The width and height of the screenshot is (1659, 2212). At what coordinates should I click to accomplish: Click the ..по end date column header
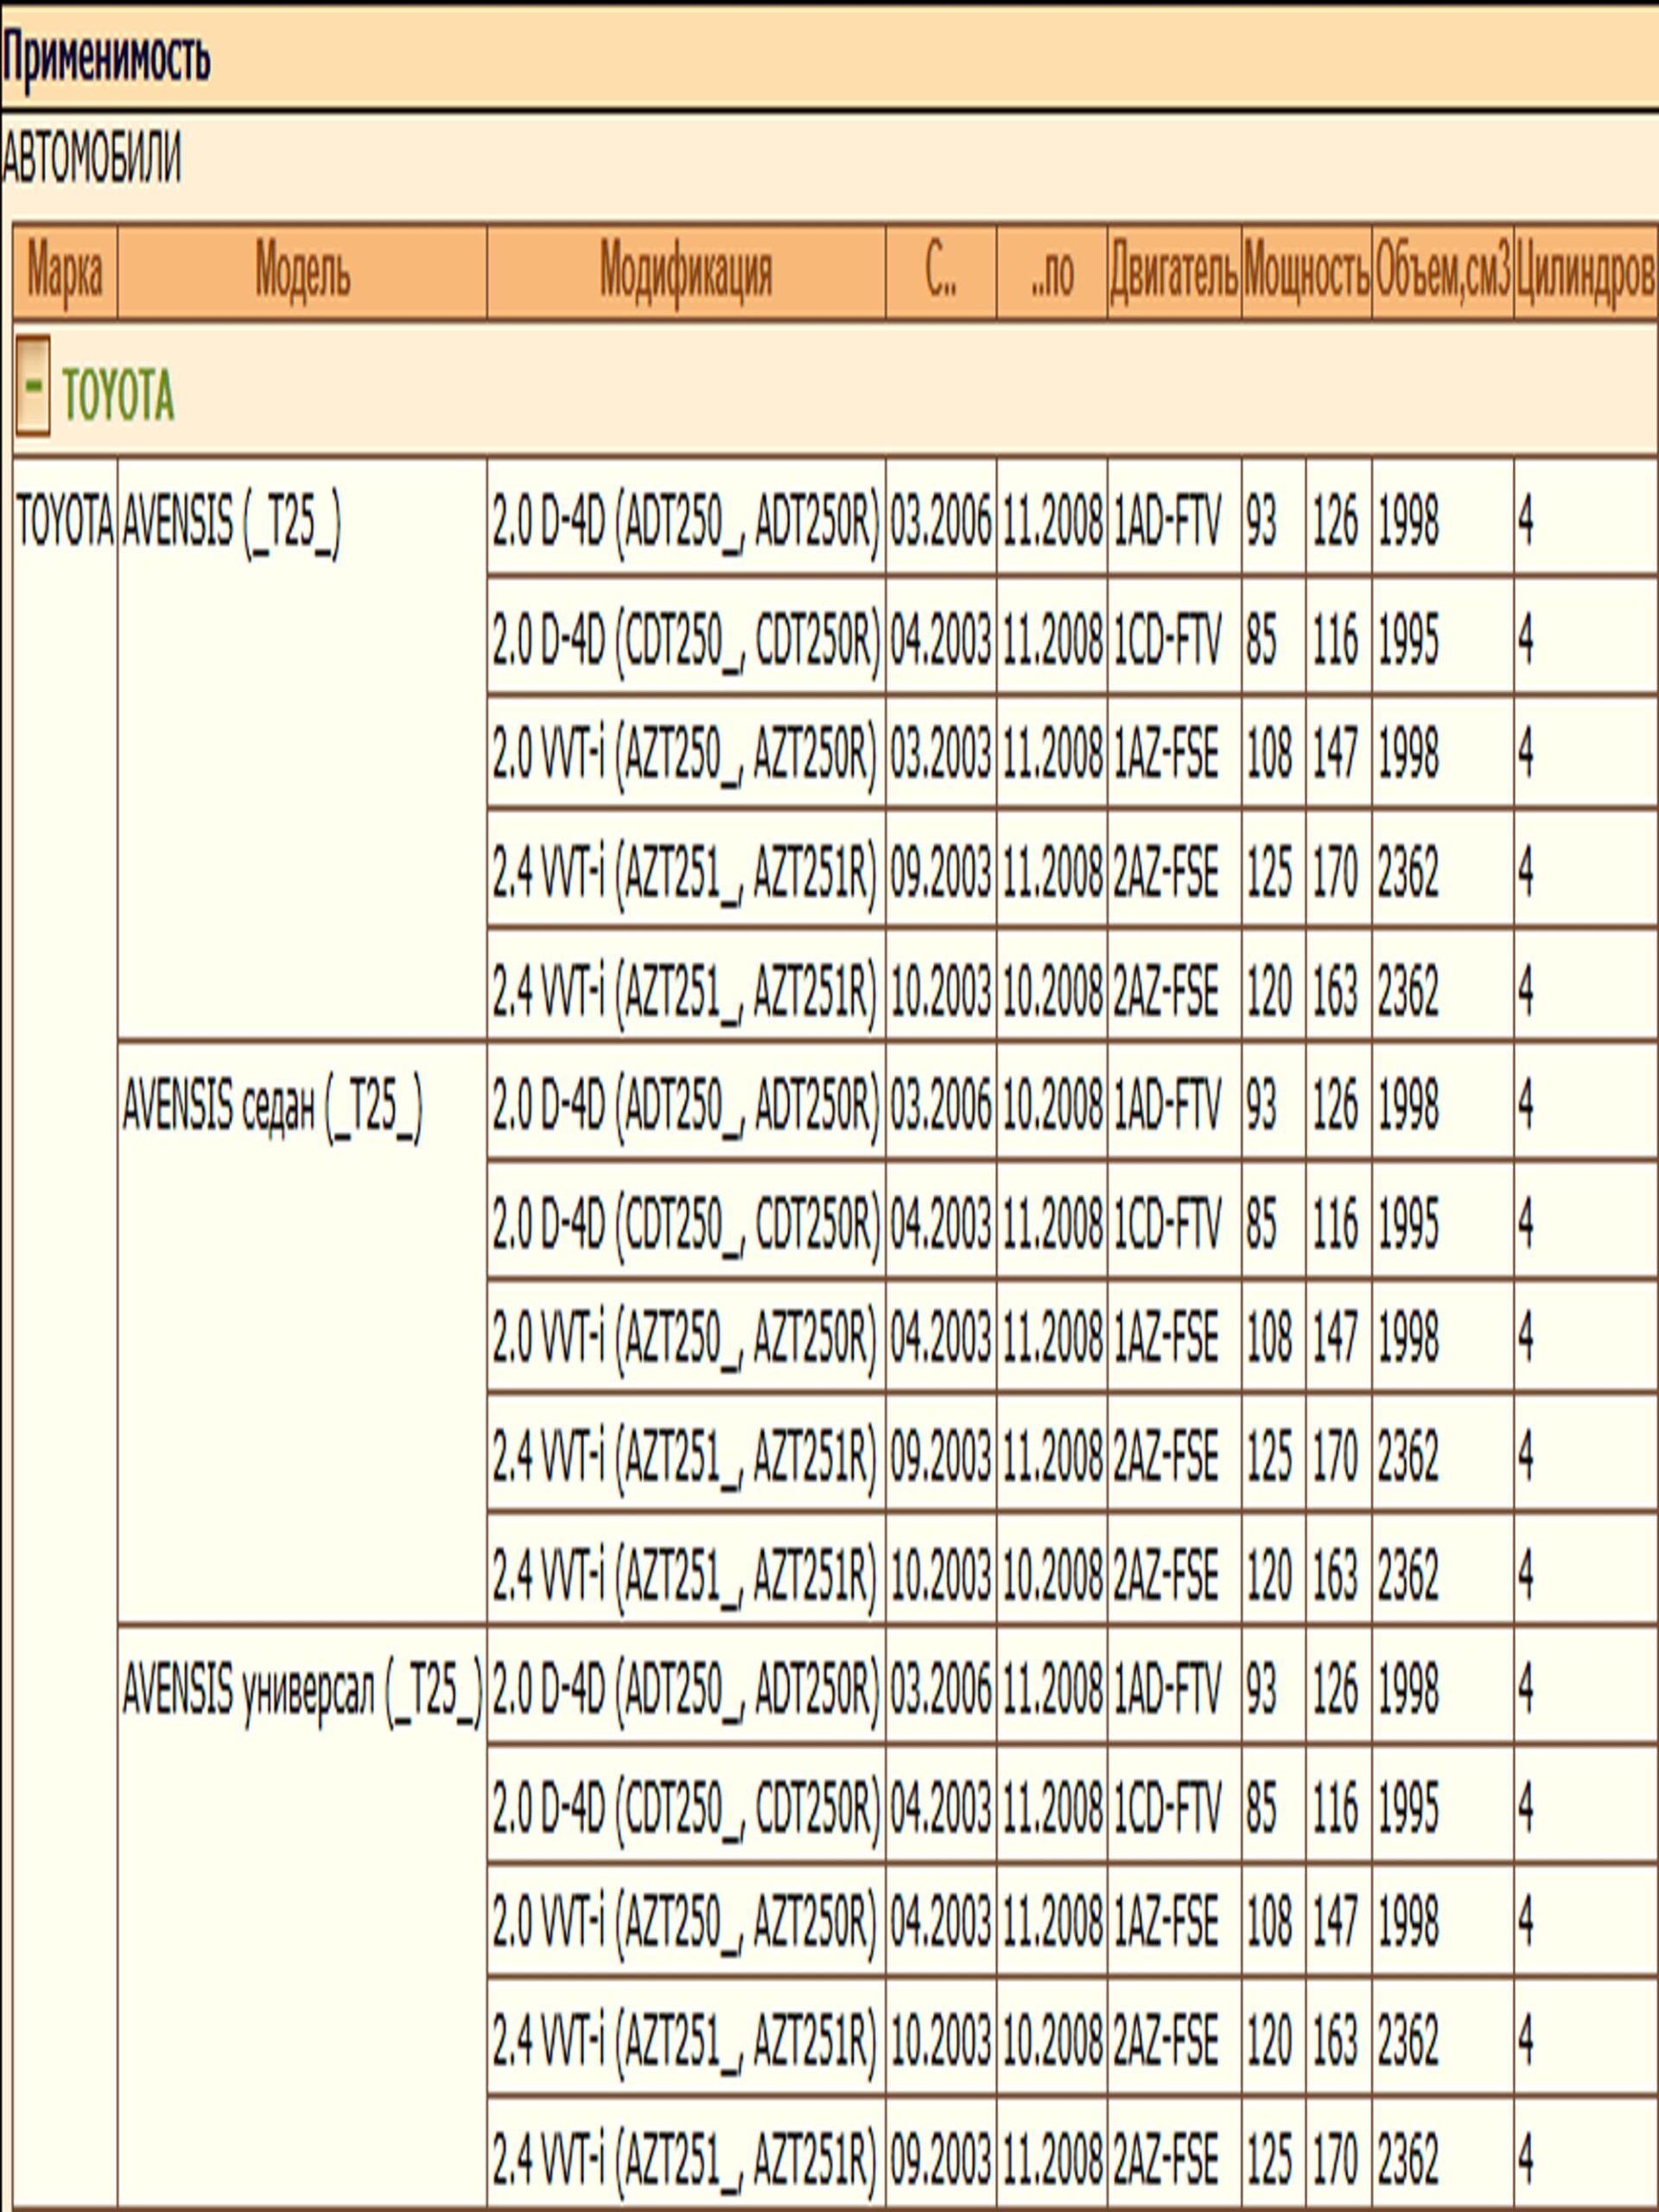pos(1051,272)
